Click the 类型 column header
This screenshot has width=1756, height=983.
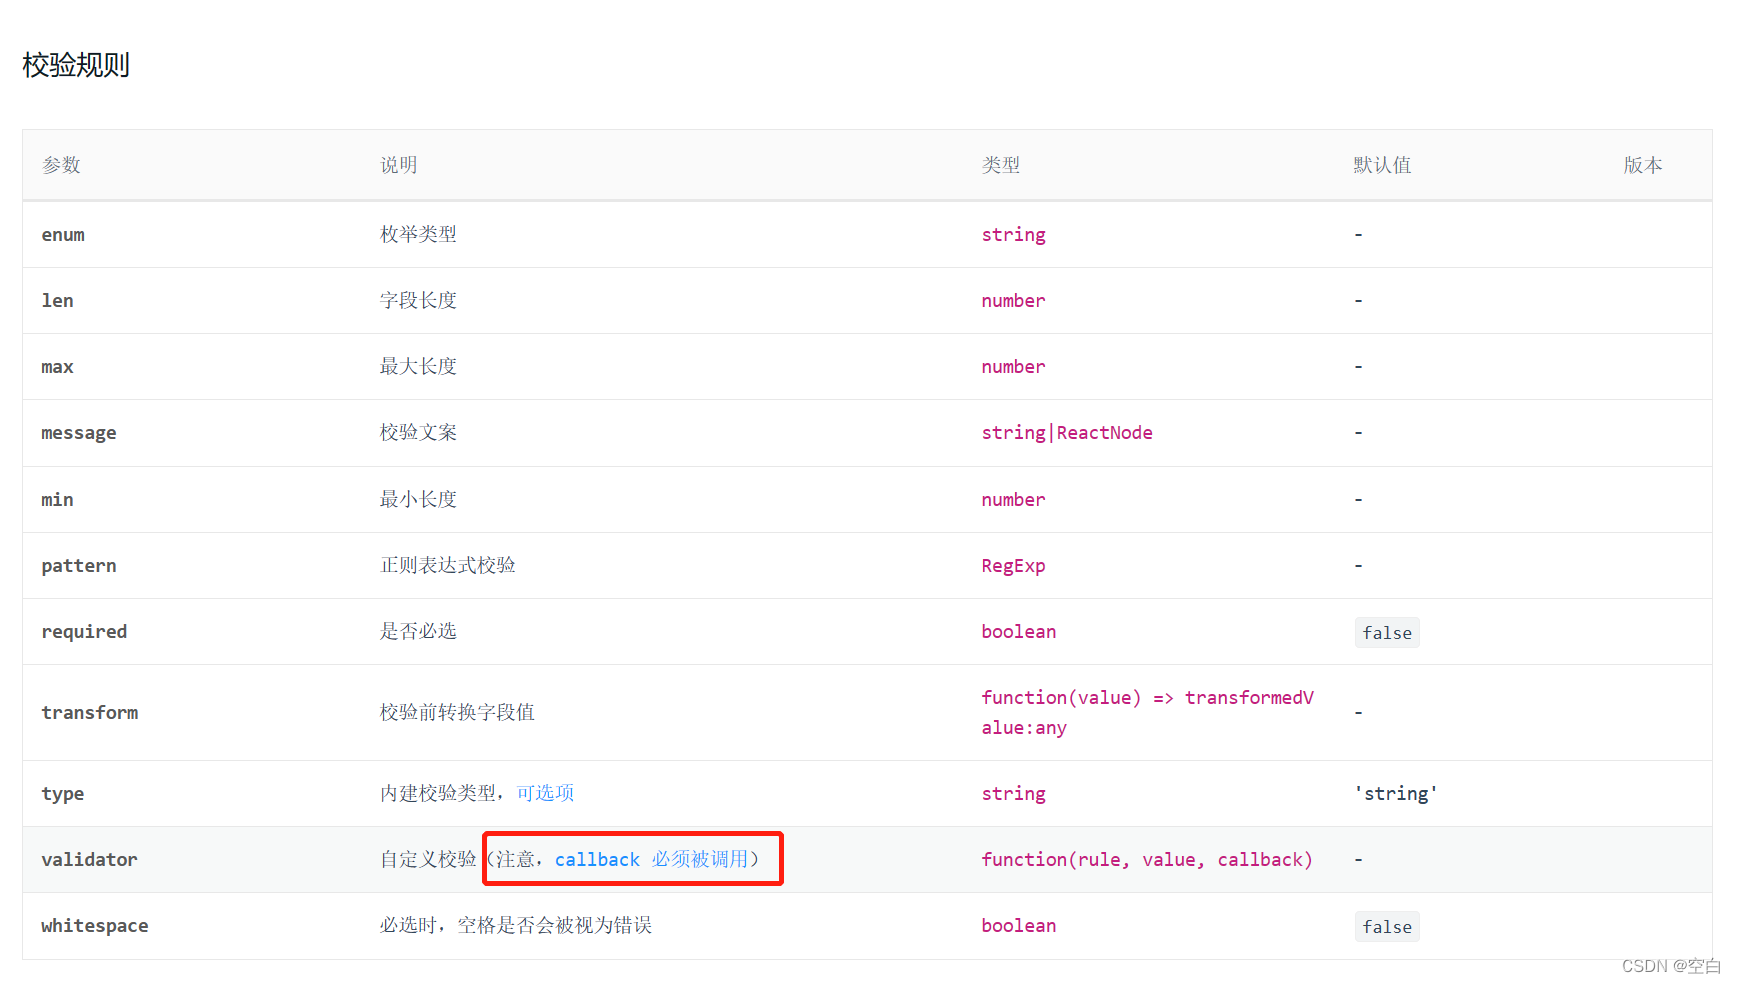pos(1001,165)
